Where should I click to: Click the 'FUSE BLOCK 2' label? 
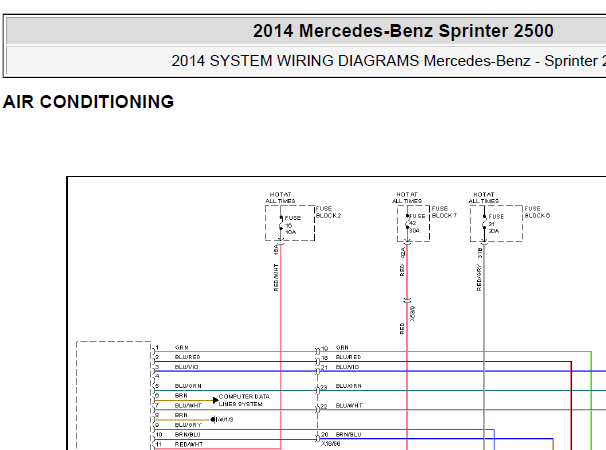tap(329, 212)
